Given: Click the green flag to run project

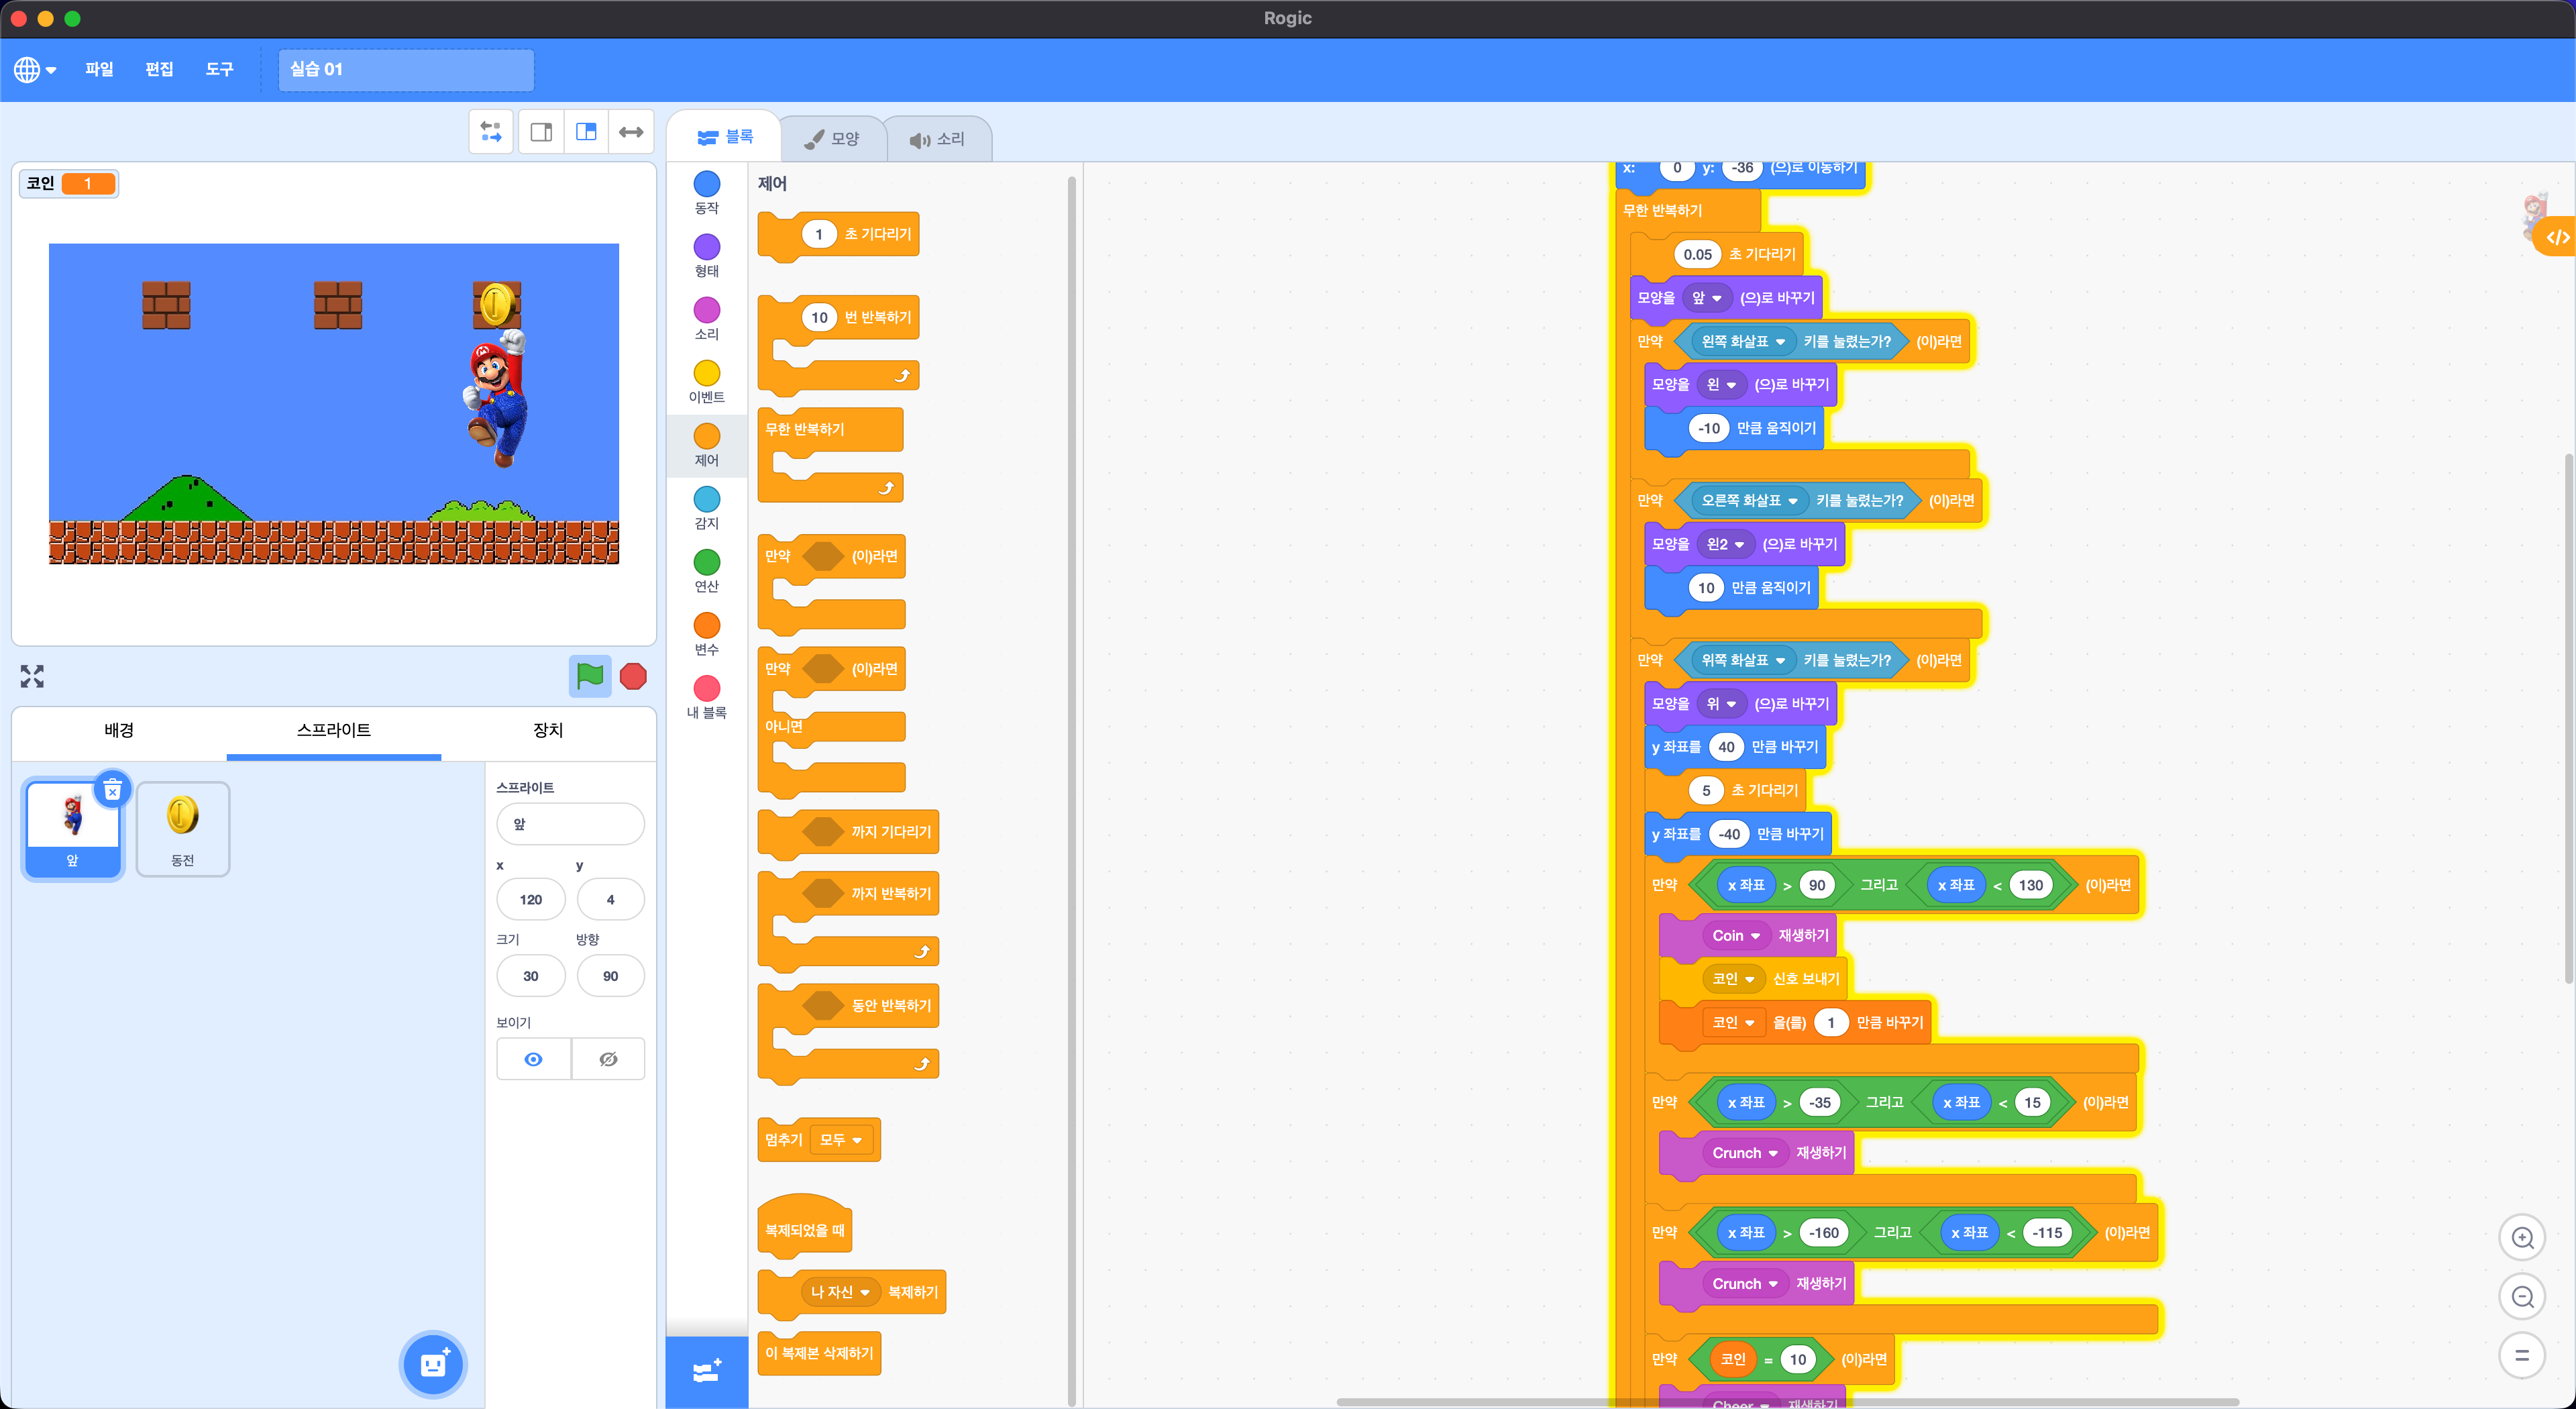Looking at the screenshot, I should pos(589,676).
